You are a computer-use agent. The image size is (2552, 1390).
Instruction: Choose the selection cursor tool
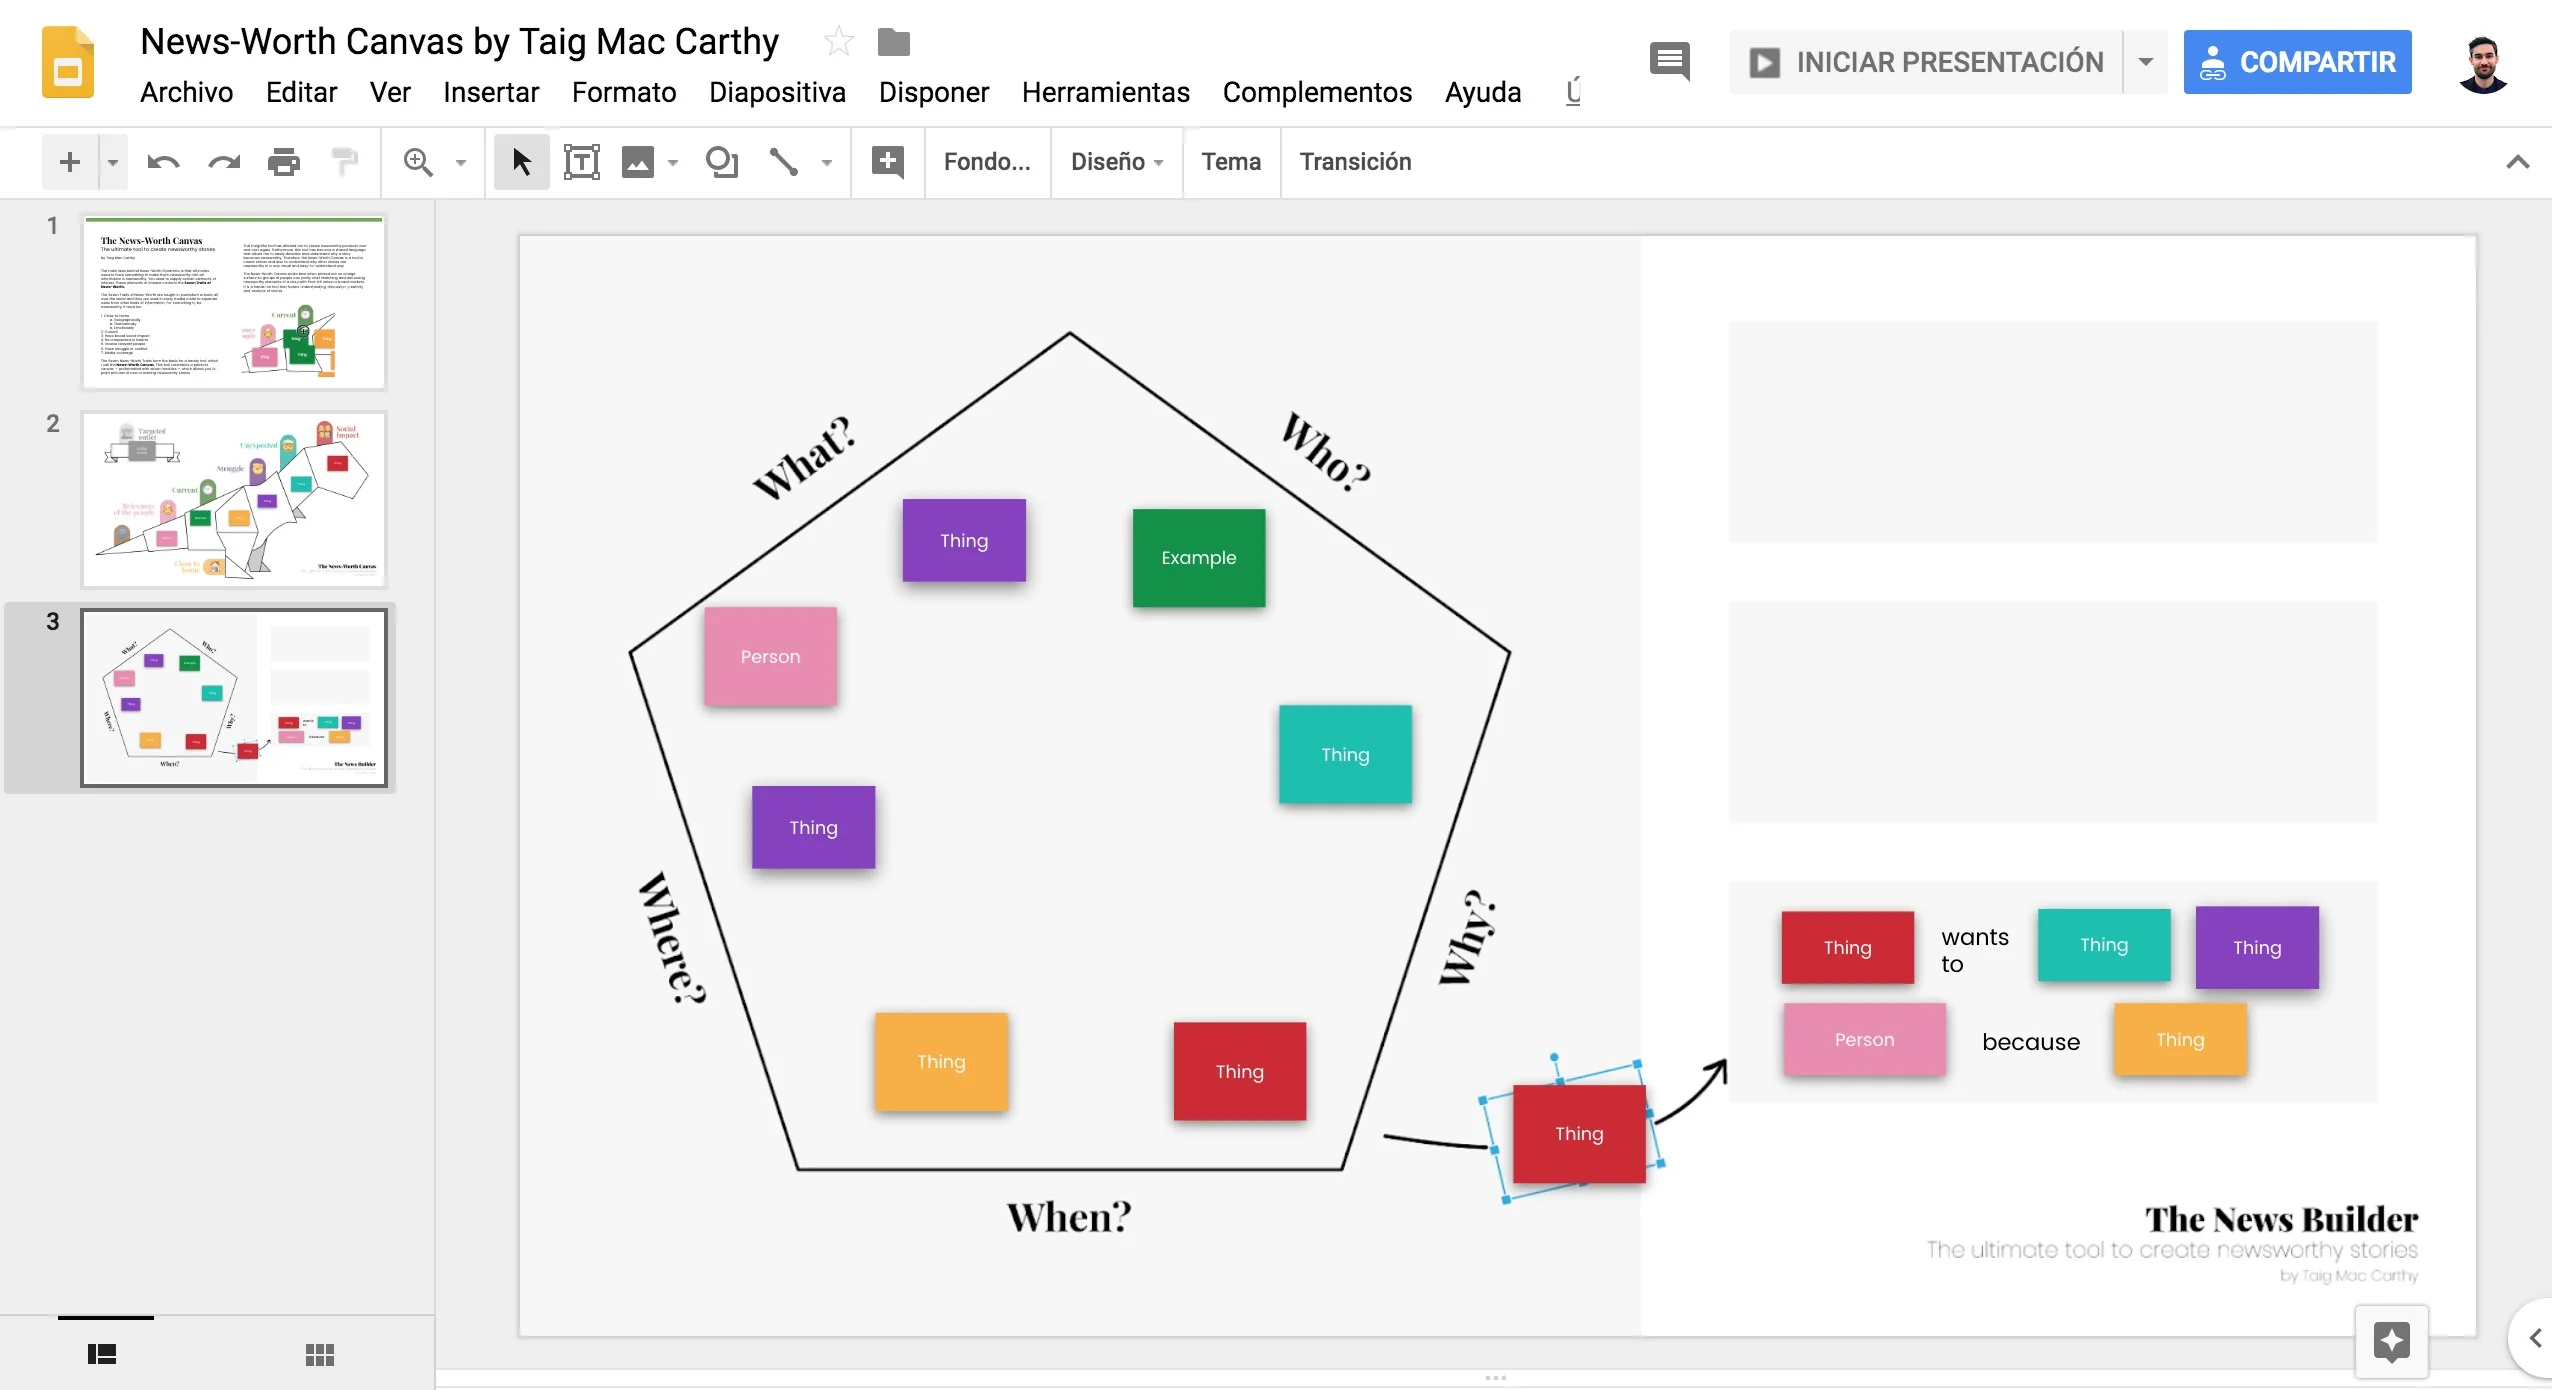(519, 162)
